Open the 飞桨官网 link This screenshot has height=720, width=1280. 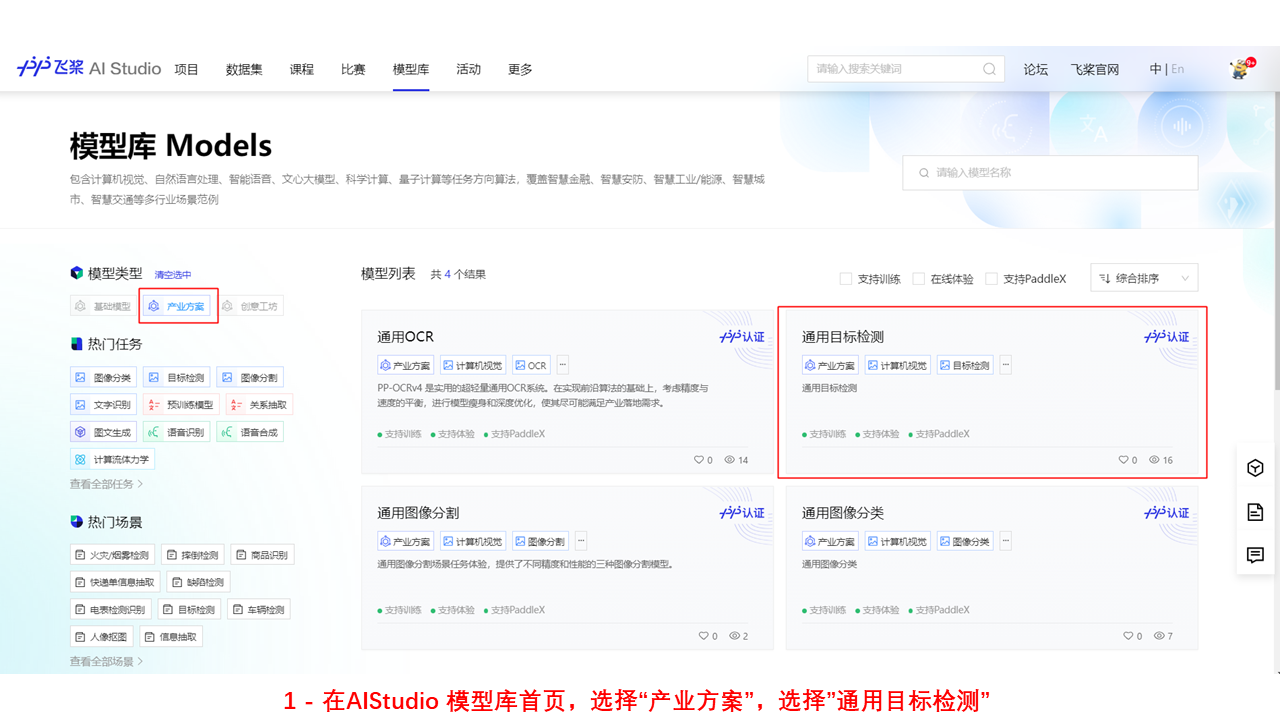(1095, 69)
